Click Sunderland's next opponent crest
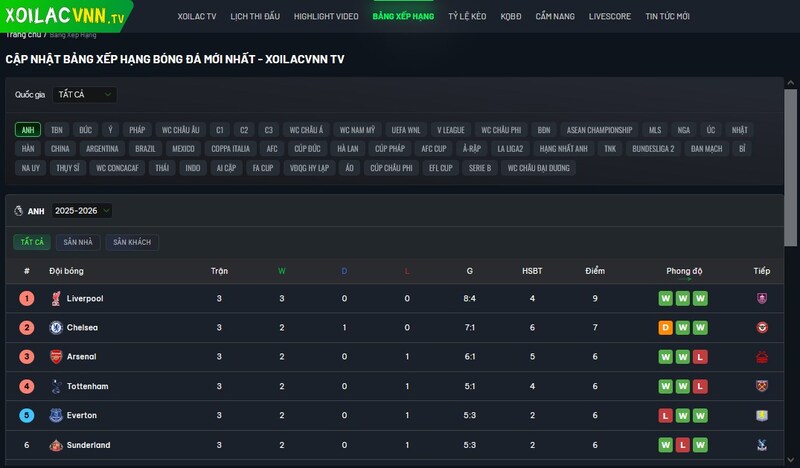The height and width of the screenshot is (468, 800). pos(762,445)
